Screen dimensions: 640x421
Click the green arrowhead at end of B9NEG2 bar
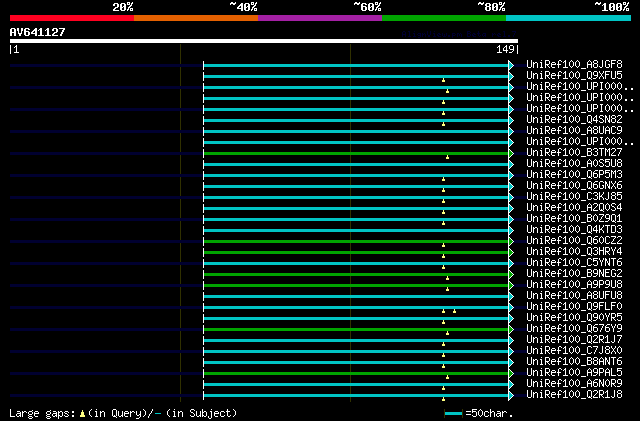511,275
